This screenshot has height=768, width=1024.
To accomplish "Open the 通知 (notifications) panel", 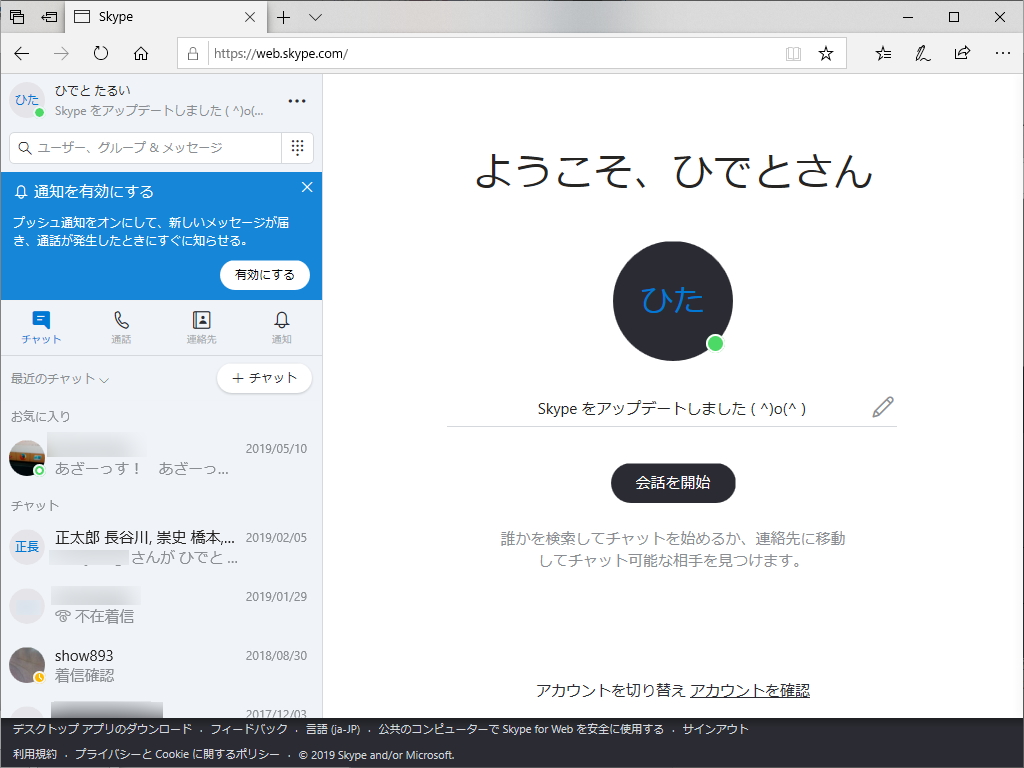I will 281,327.
